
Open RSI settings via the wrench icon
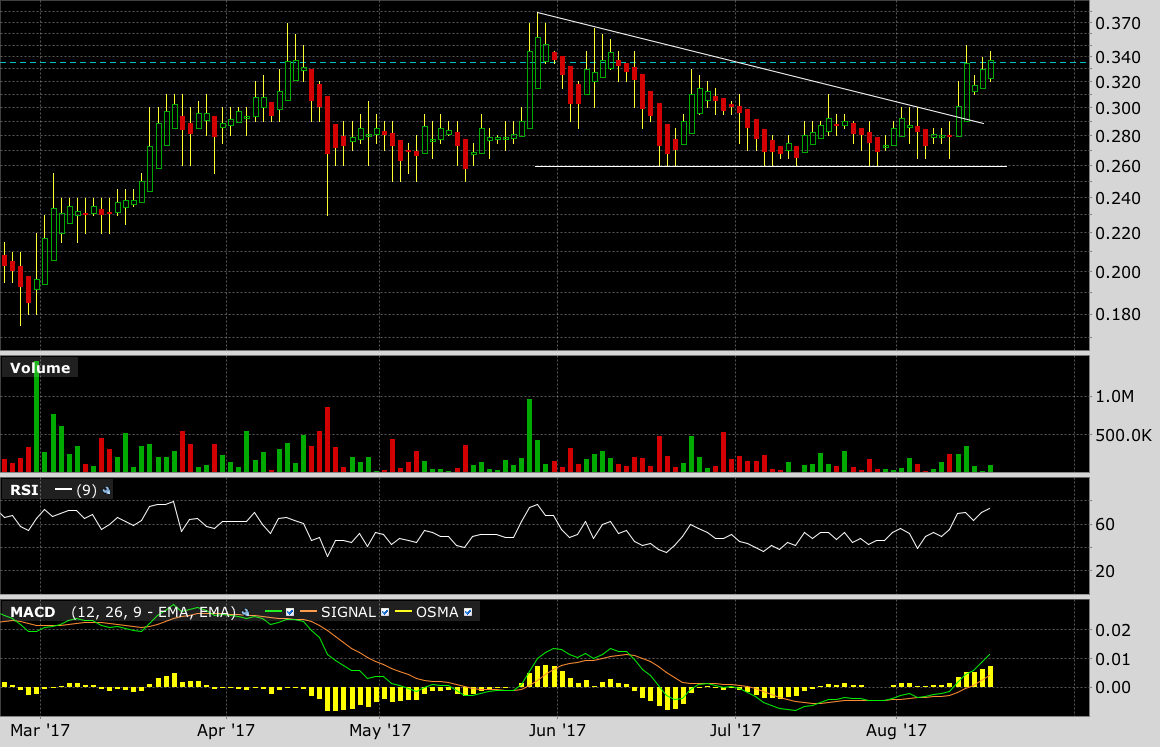[107, 490]
